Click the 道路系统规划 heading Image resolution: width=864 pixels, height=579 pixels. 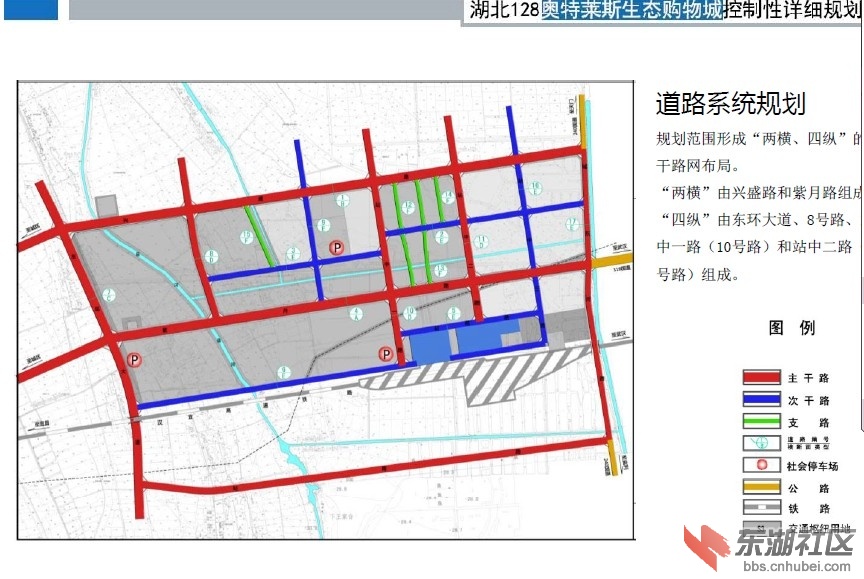pyautogui.click(x=731, y=104)
